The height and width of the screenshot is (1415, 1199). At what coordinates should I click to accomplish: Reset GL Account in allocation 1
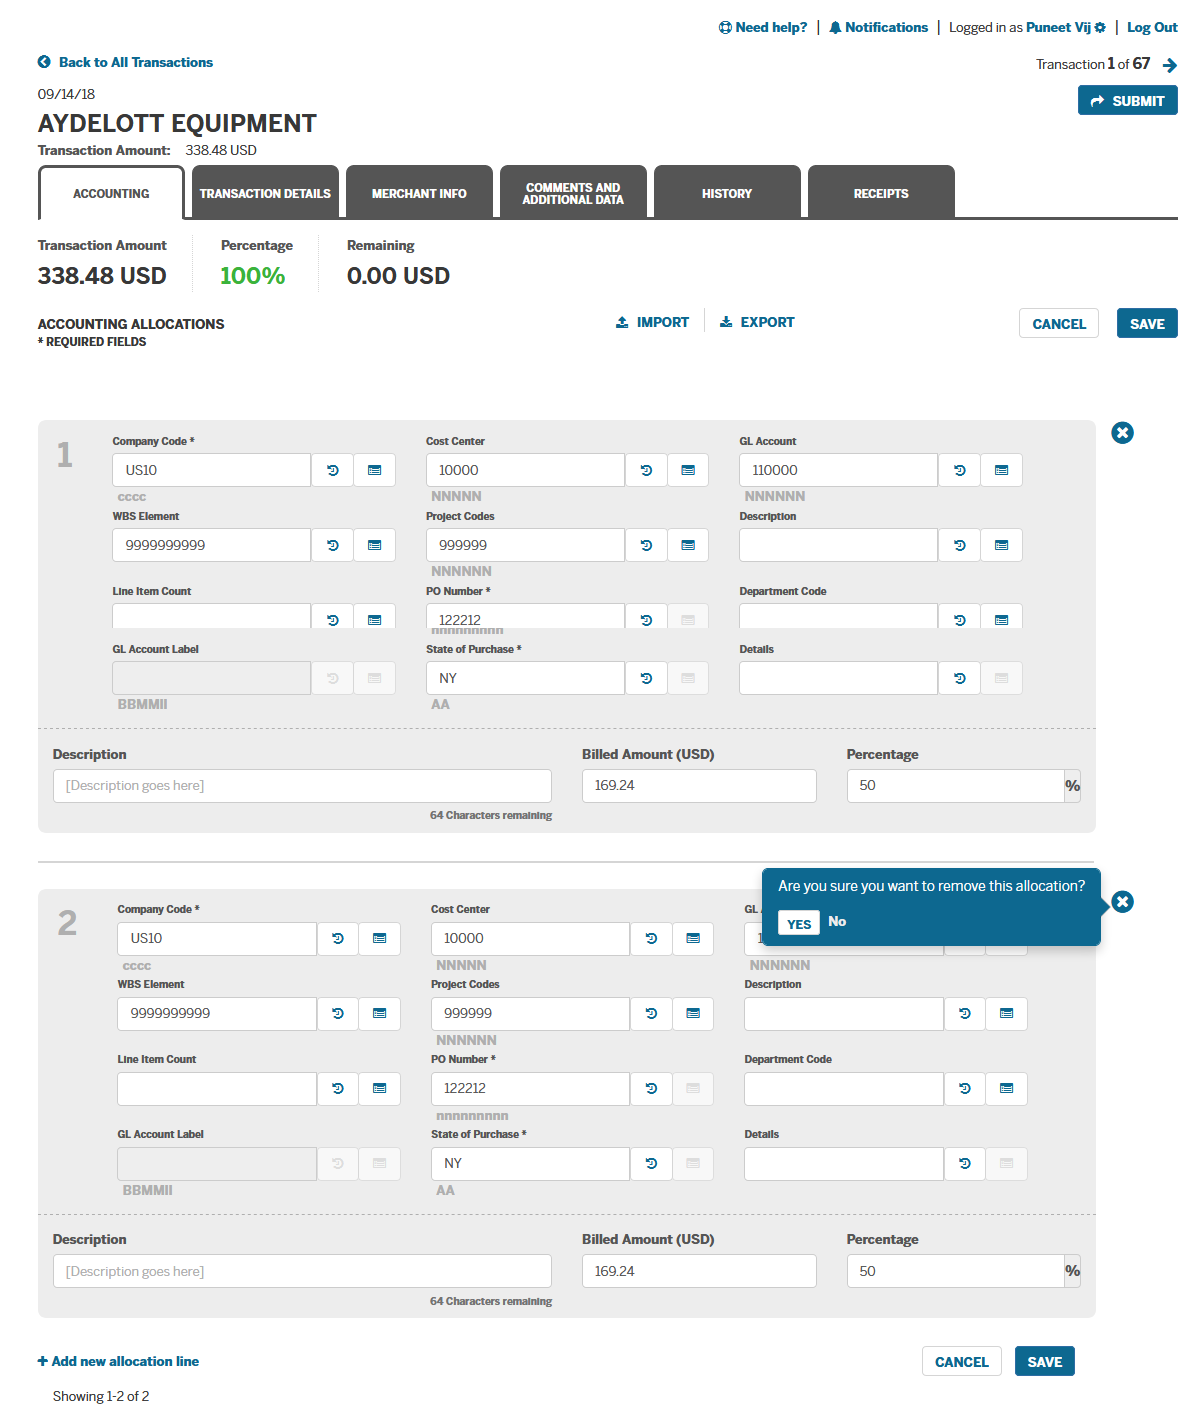960,470
